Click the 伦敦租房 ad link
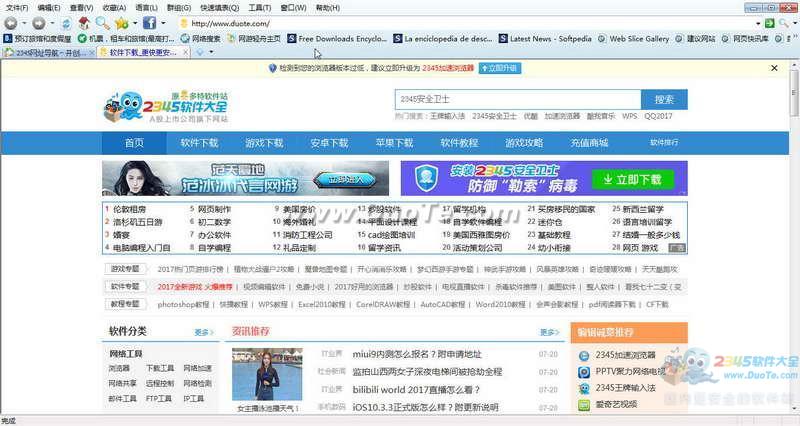 click(129, 209)
